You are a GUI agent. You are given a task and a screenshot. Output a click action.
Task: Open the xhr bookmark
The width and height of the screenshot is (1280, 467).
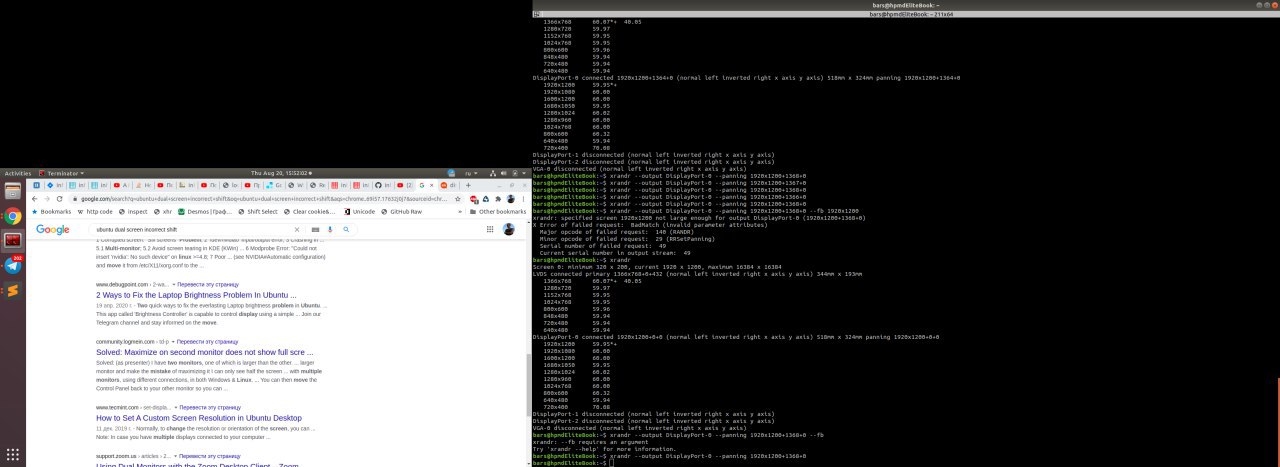click(162, 212)
